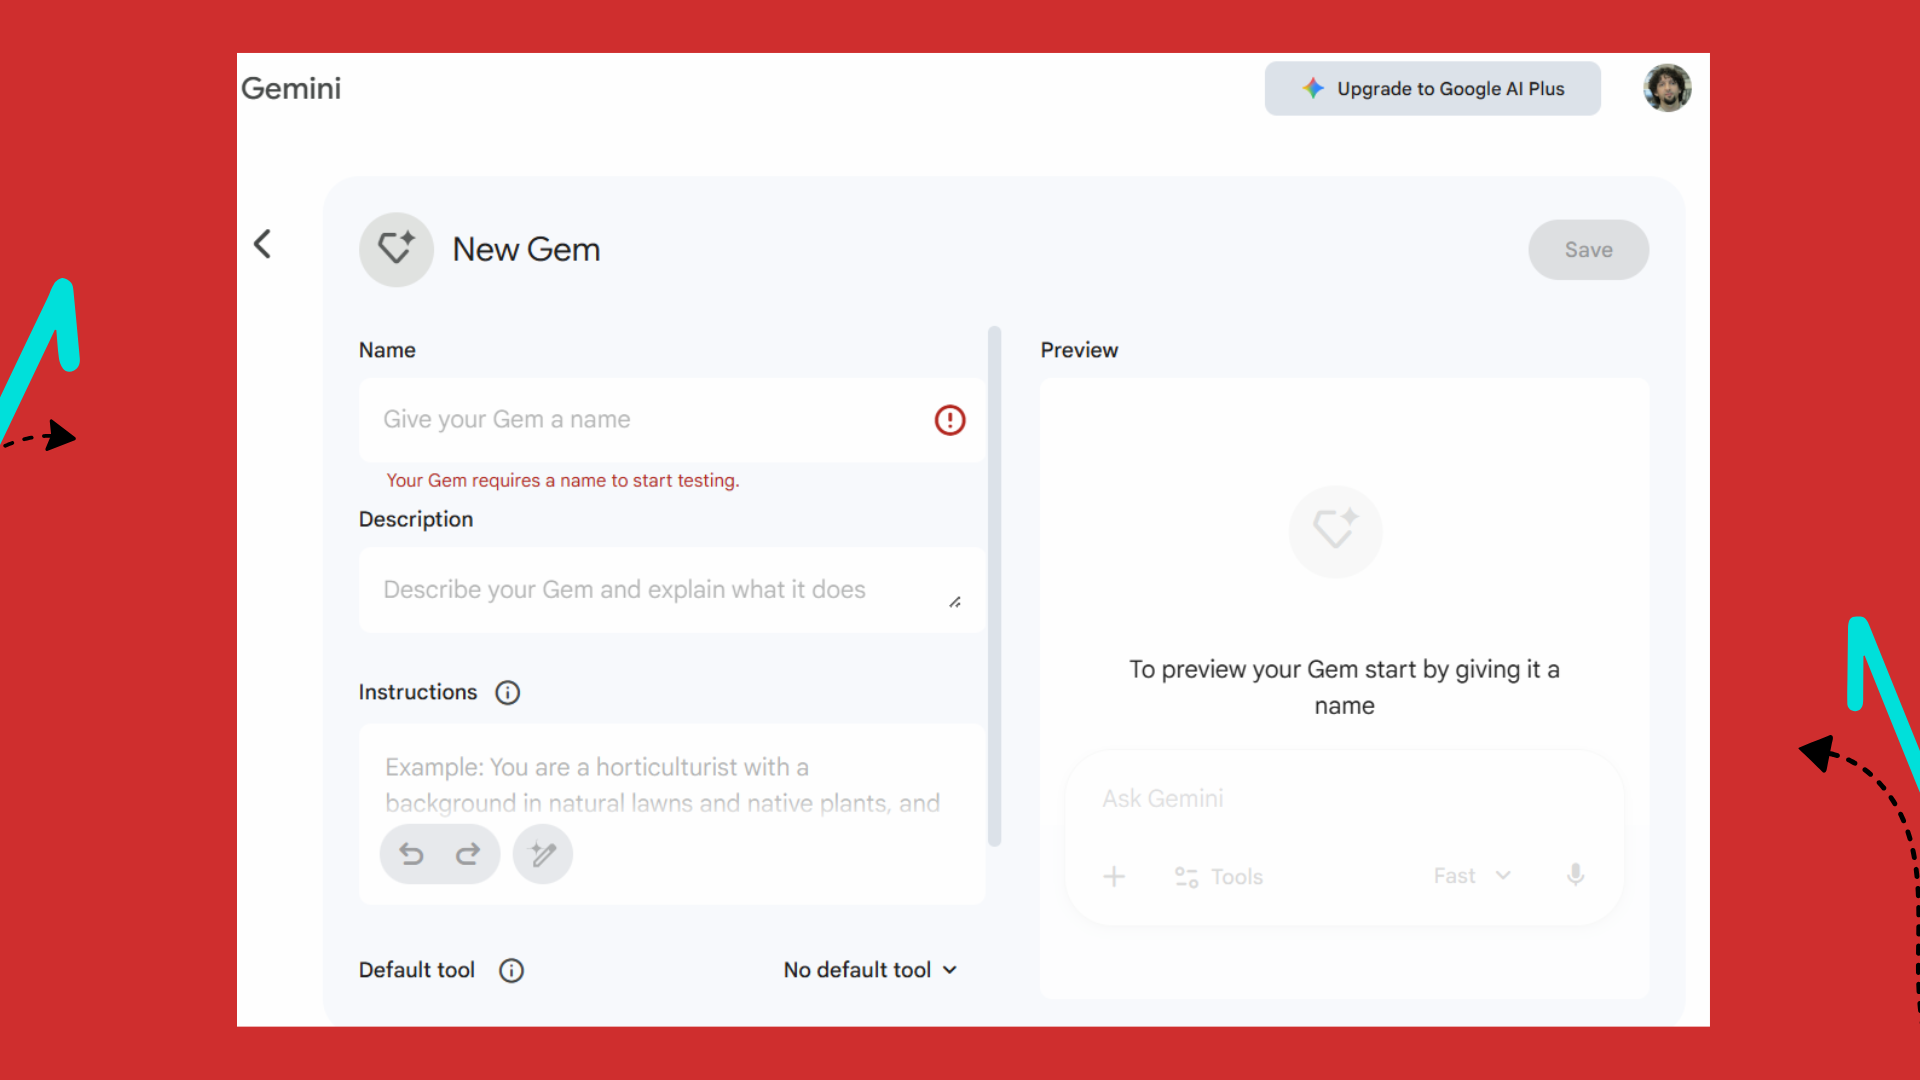This screenshot has width=1920, height=1080.
Task: Click the undo arrow in Instructions
Action: (412, 854)
